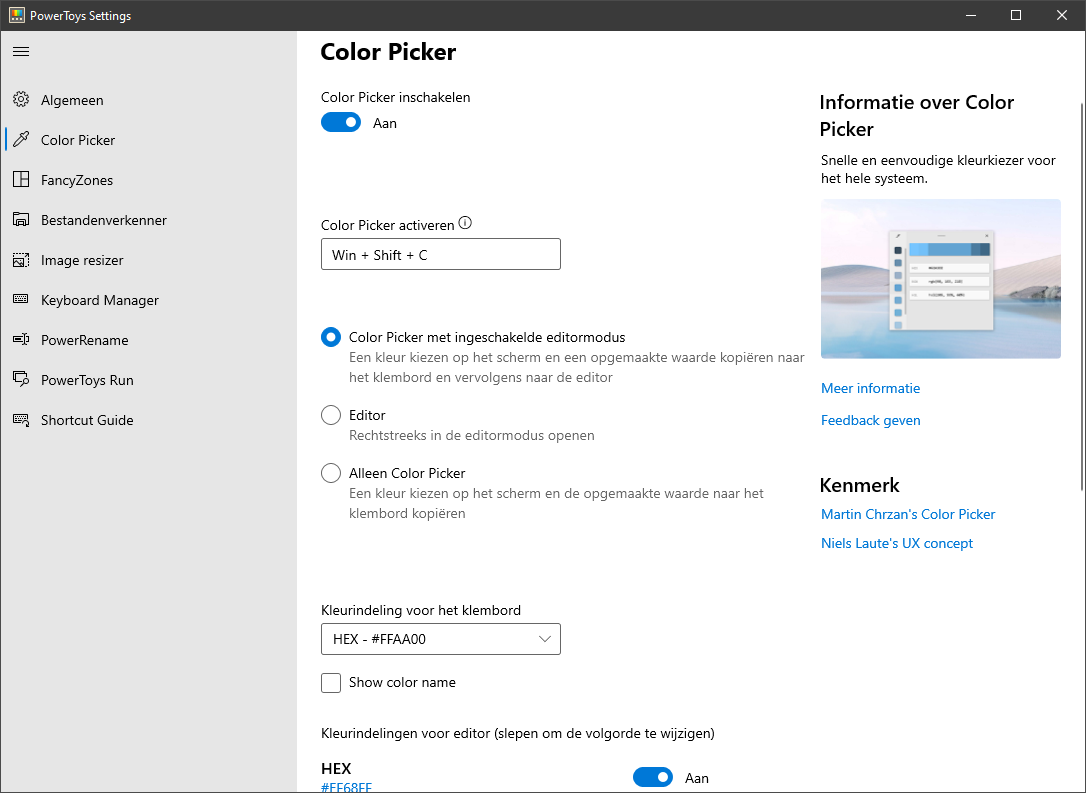Screen dimensions: 1086x793
Task: Click the PowerToys app icon in title bar
Action: point(17,15)
